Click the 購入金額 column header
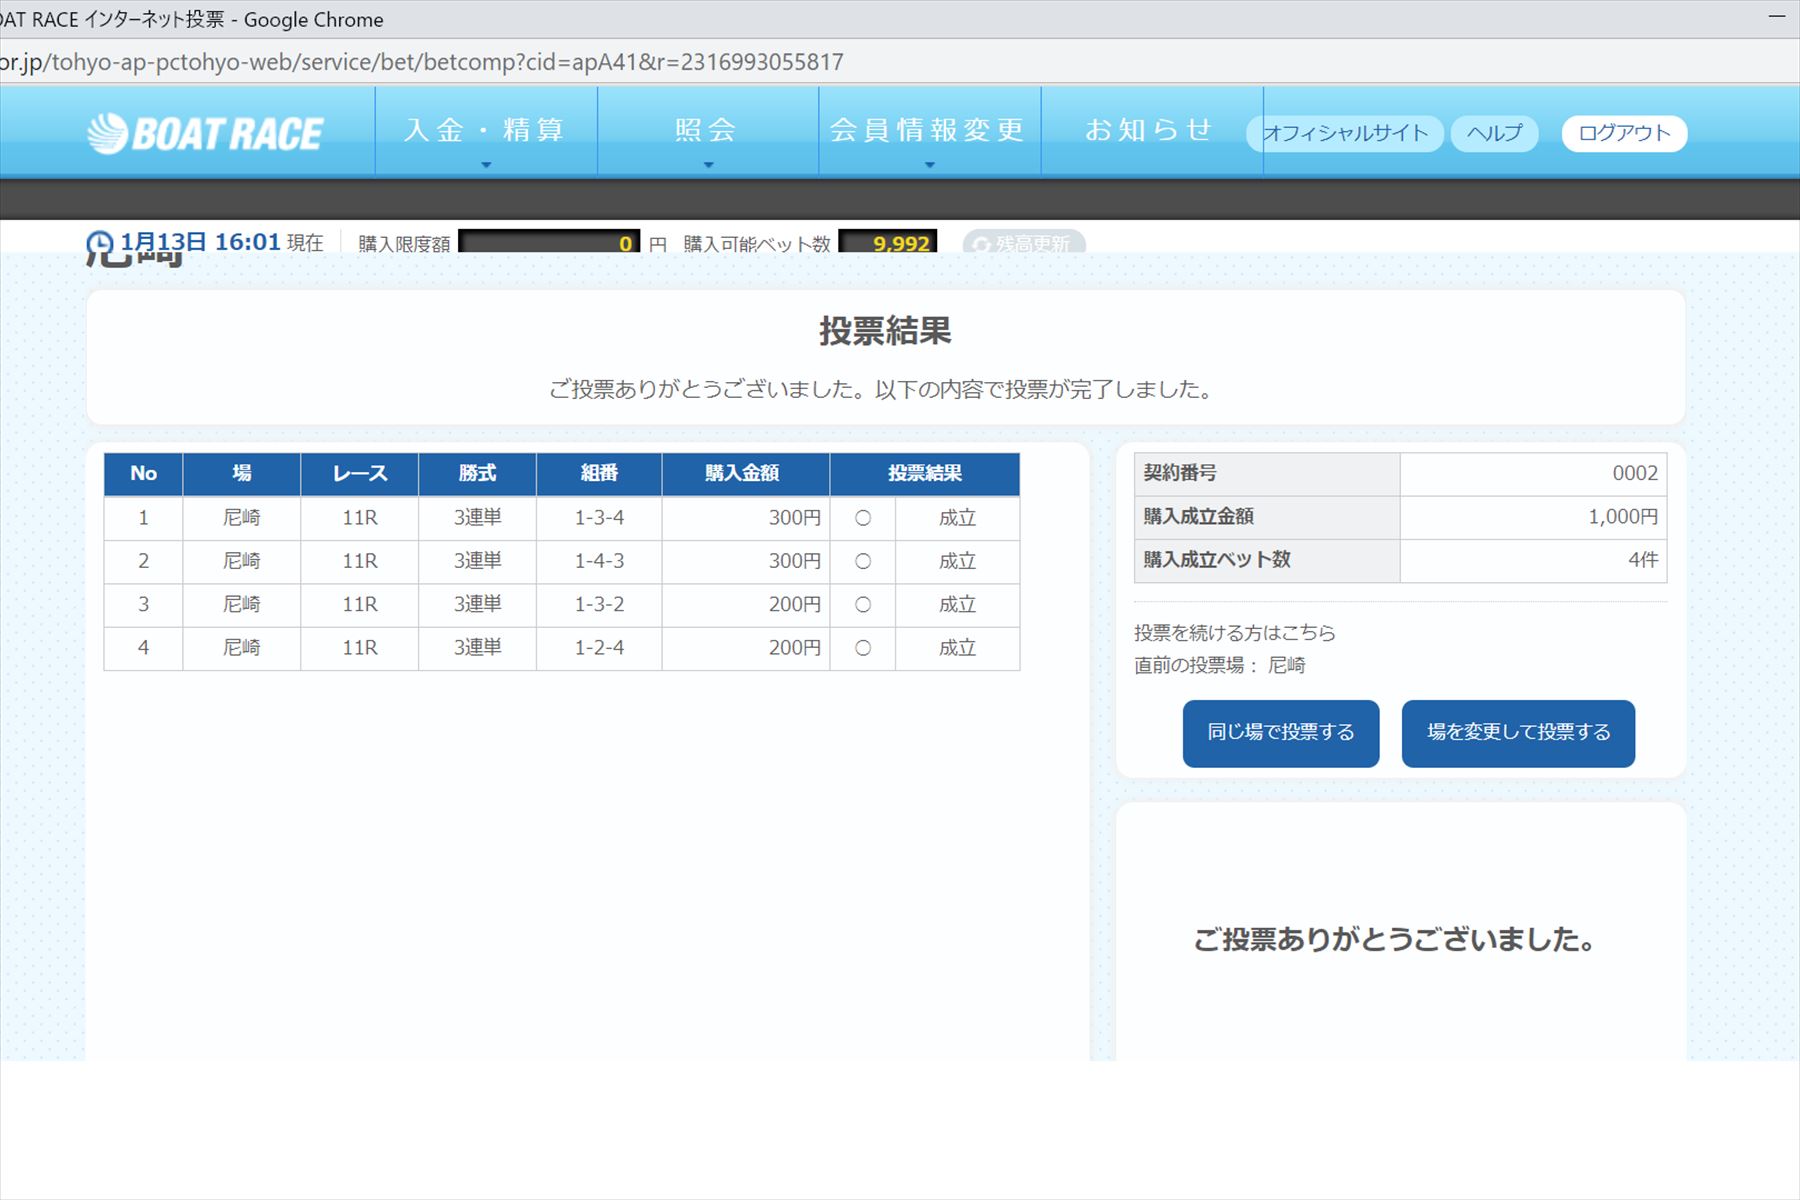The width and height of the screenshot is (1800, 1200). 745,474
